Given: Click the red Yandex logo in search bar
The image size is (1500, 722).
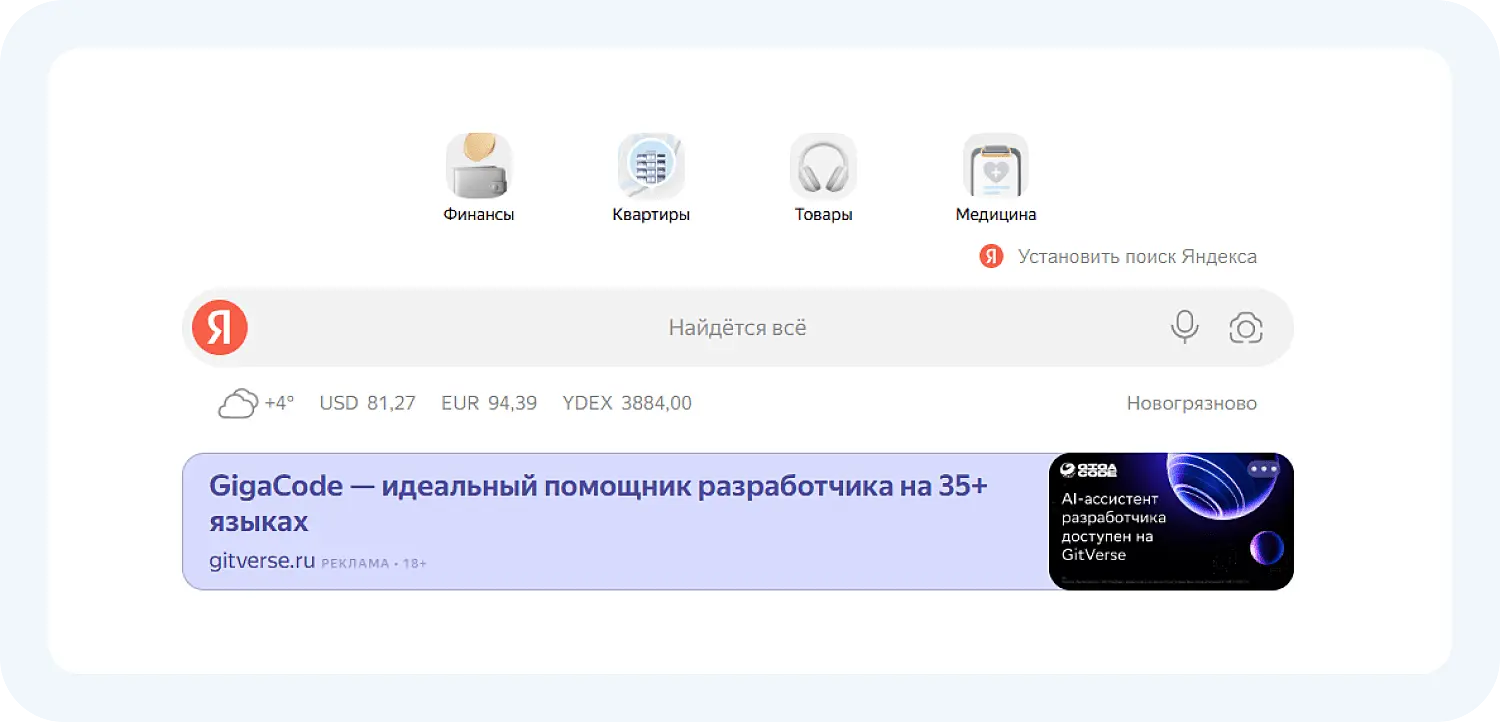Looking at the screenshot, I should 219,327.
